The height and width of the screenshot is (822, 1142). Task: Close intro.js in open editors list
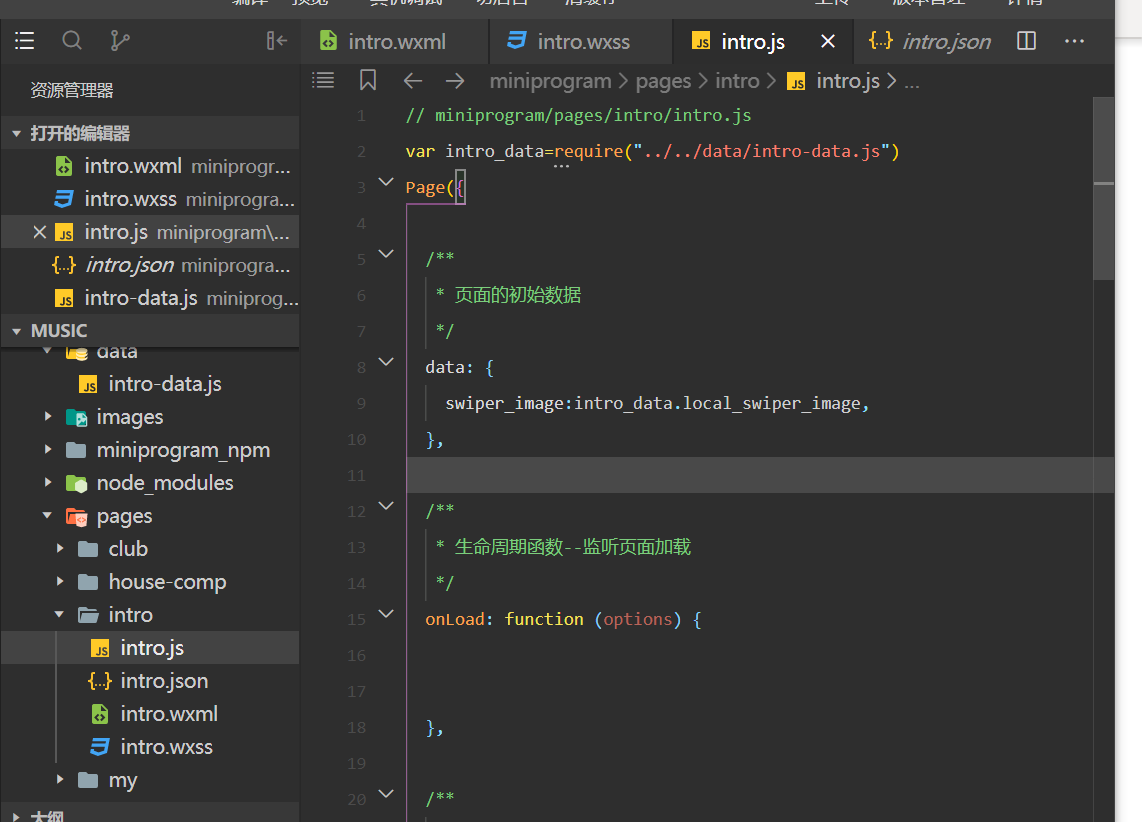point(39,232)
